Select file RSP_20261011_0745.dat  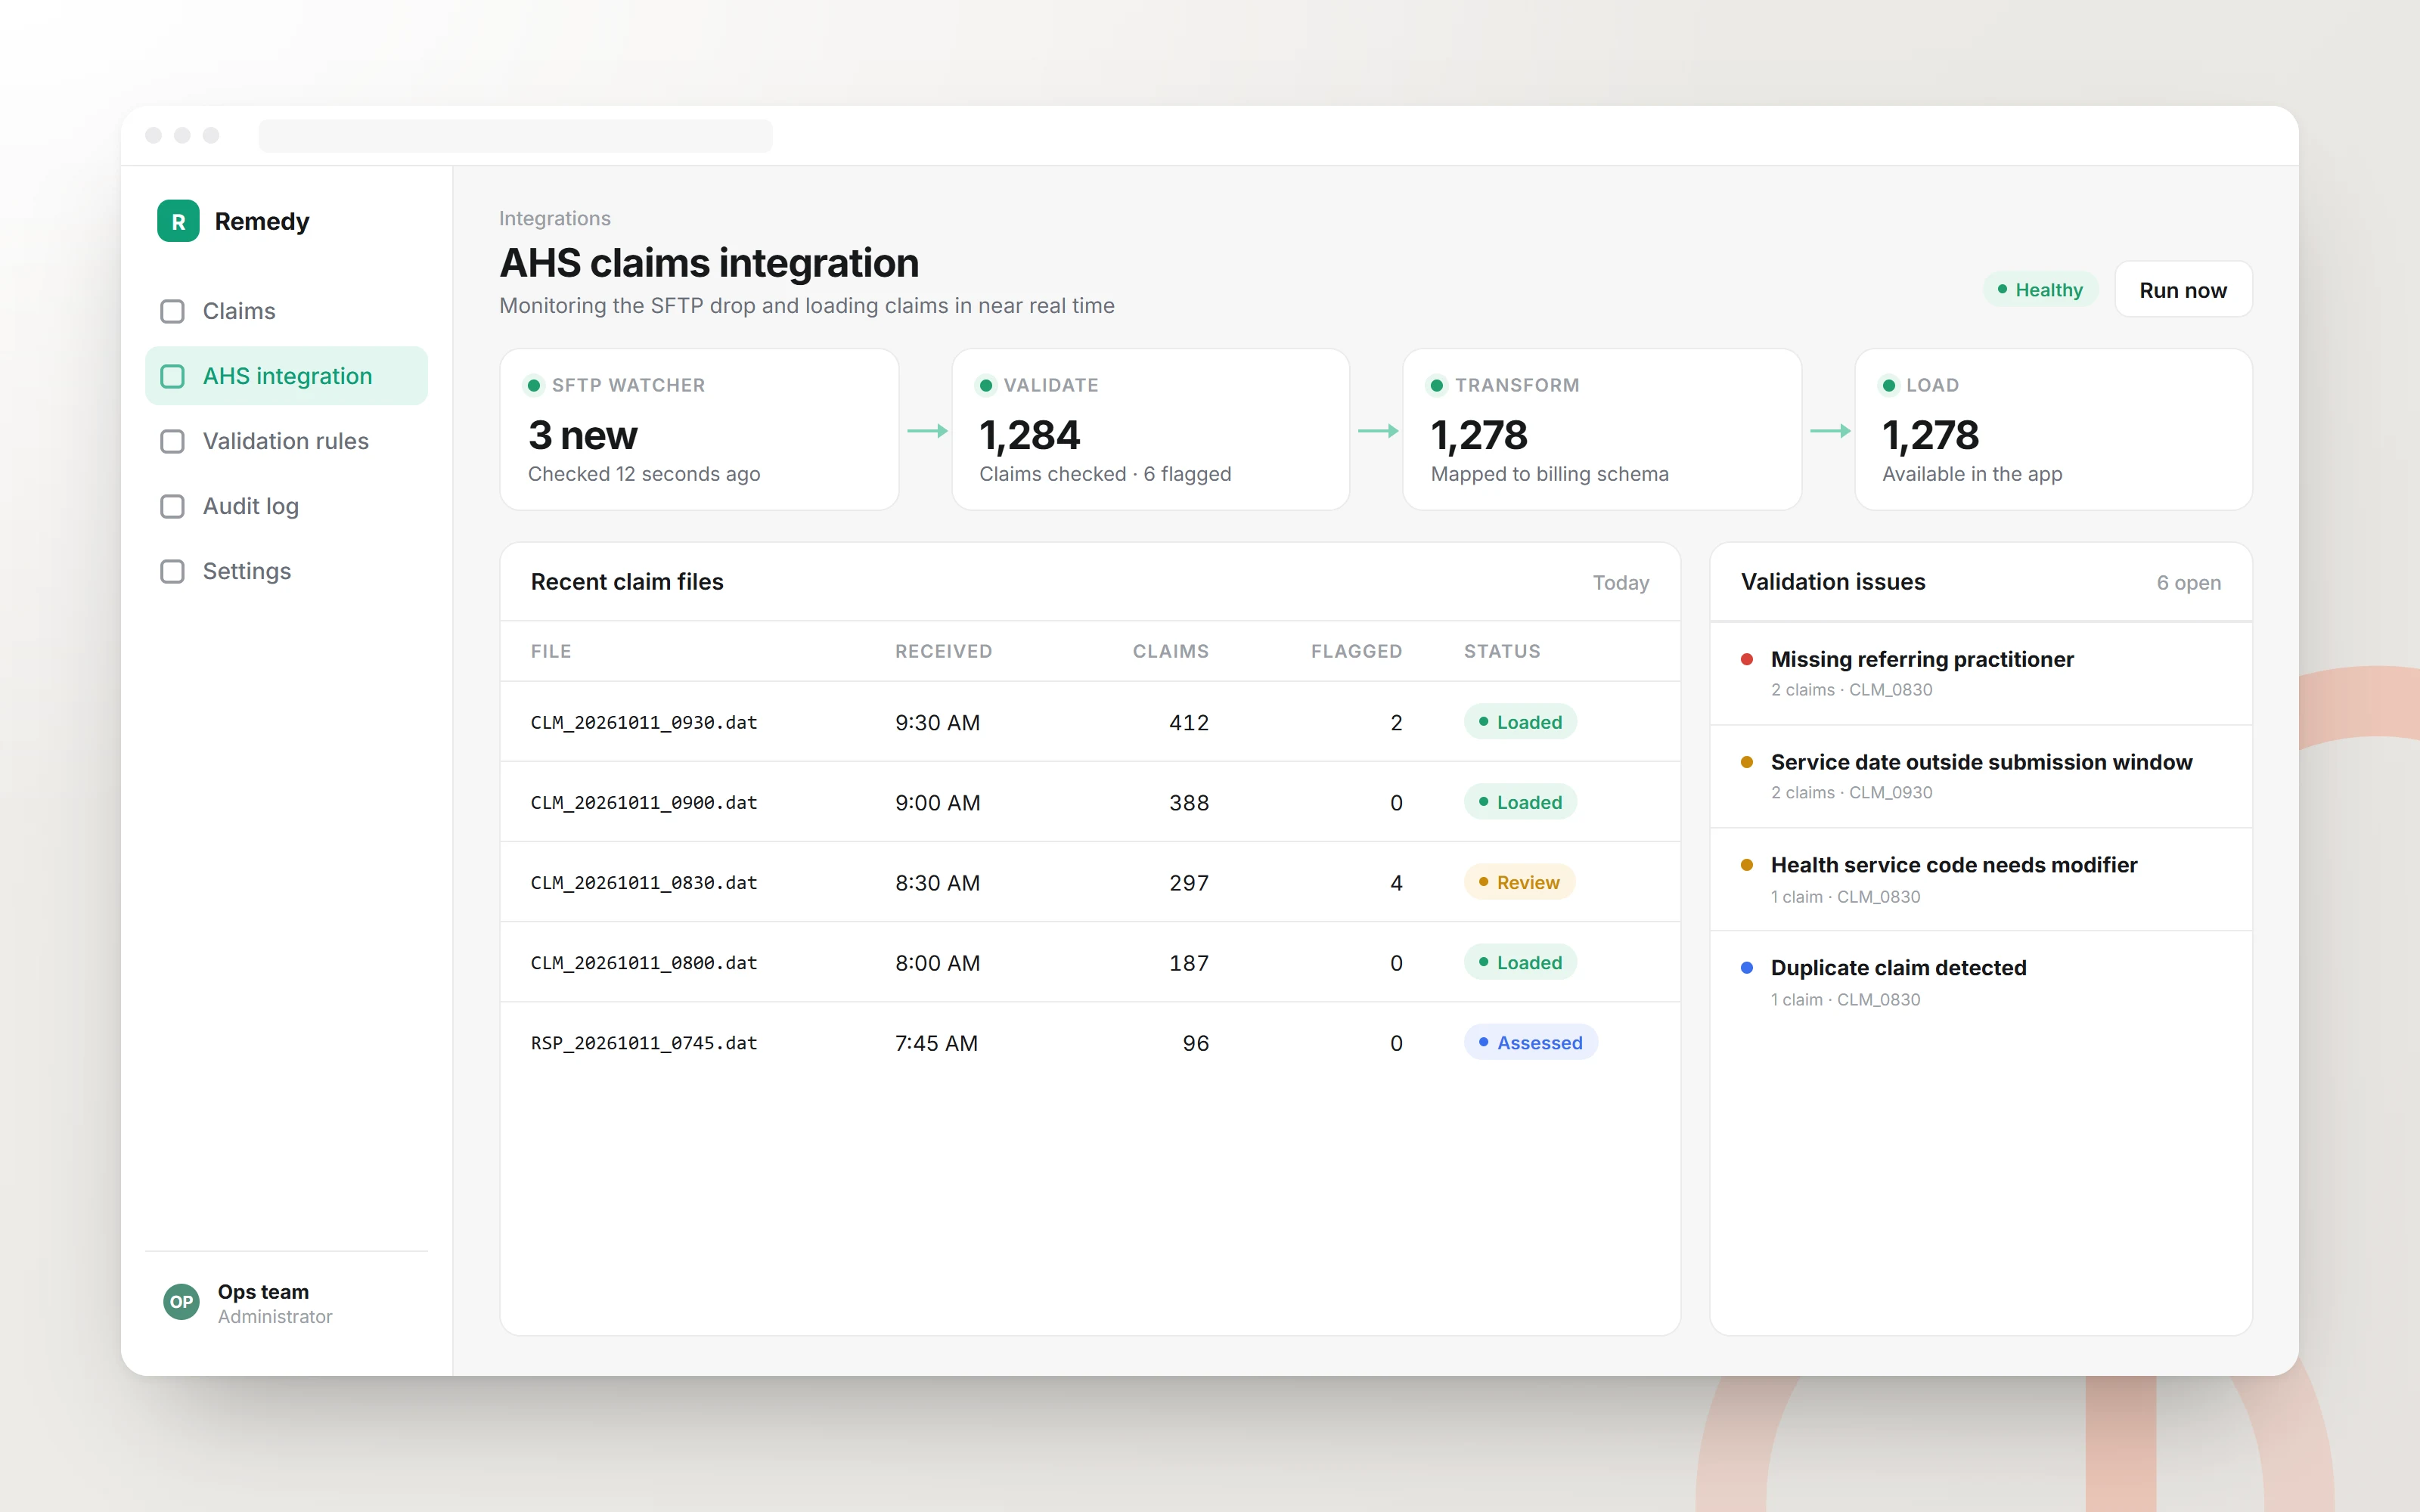pos(644,1043)
